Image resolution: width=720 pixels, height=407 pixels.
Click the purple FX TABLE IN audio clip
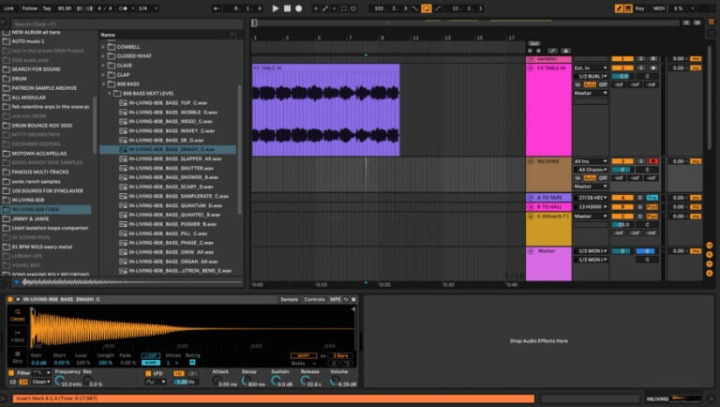click(326, 110)
